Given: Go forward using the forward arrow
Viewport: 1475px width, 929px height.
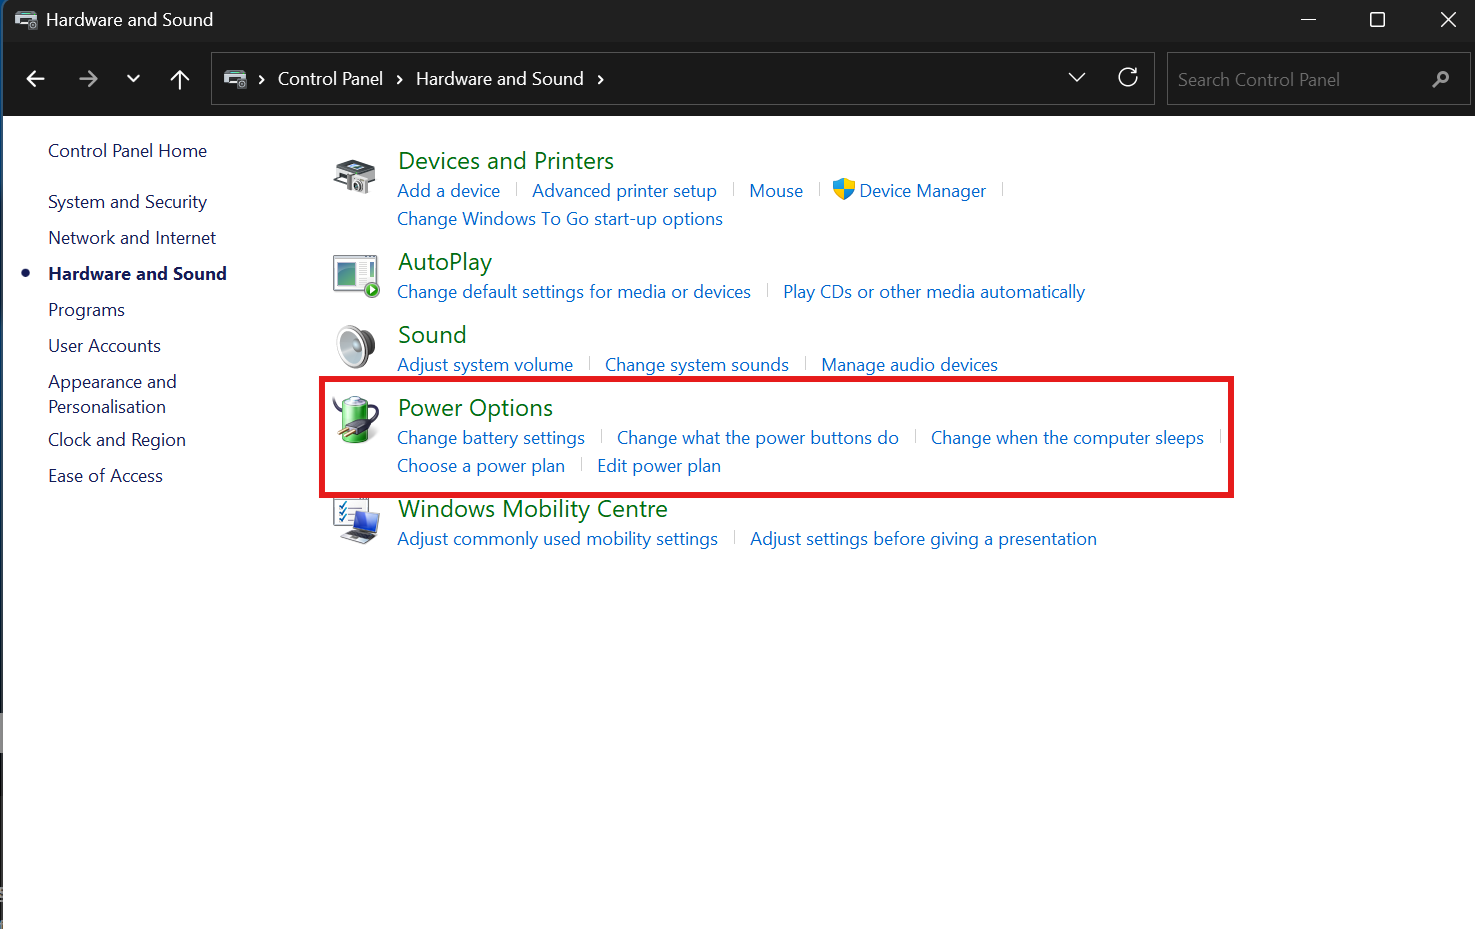Looking at the screenshot, I should pyautogui.click(x=88, y=79).
